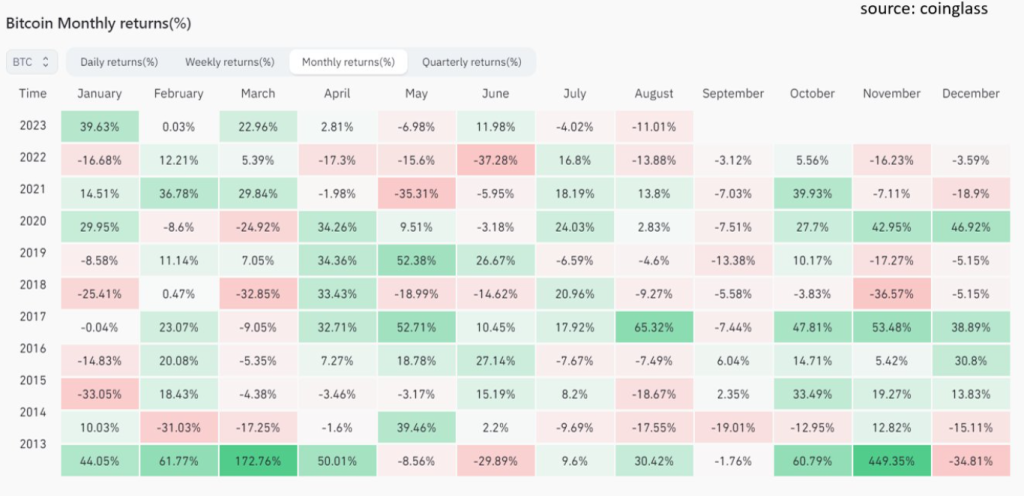This screenshot has height=496, width=1024.
Task: Click the Bitcoin Monthly returns(%) title
Action: click(x=99, y=22)
